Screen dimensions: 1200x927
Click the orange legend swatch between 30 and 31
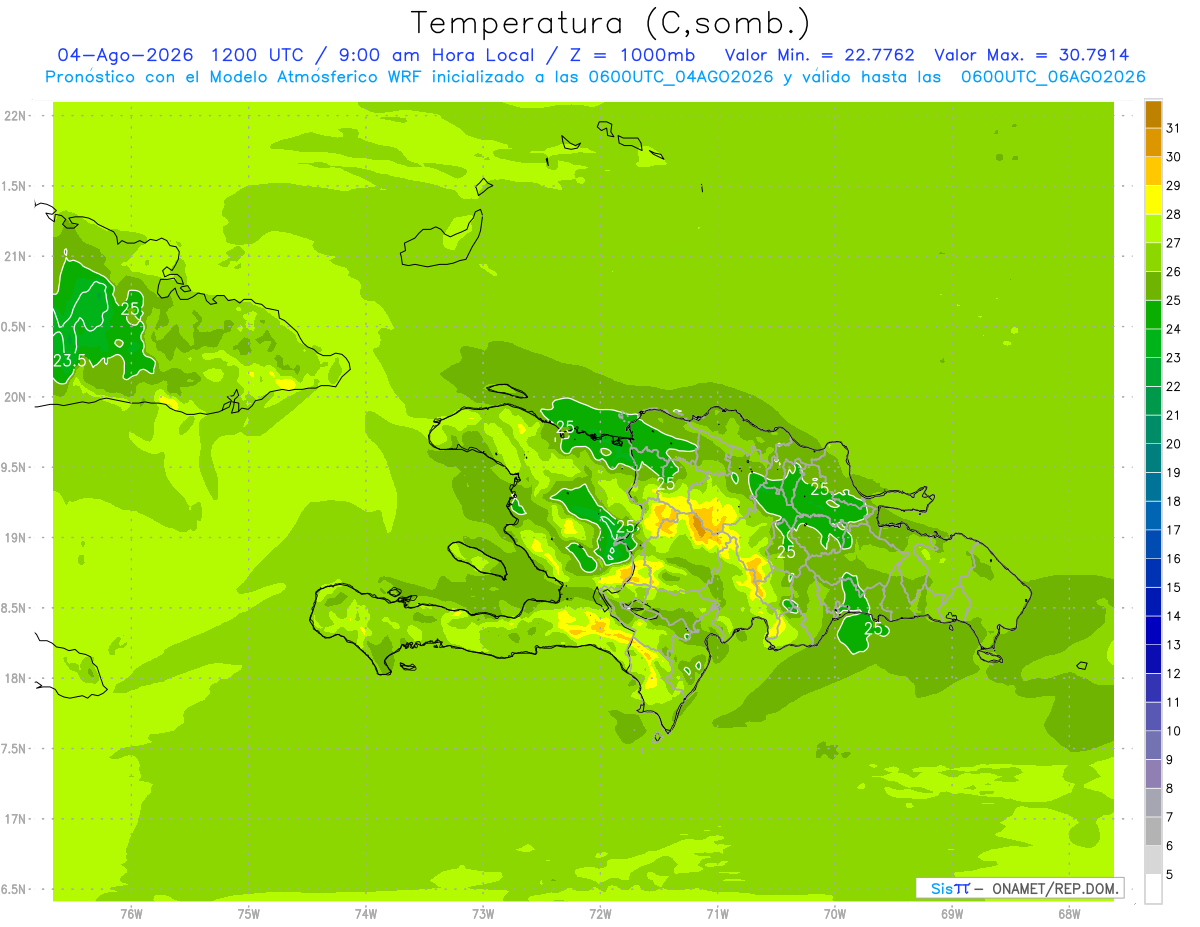pos(1153,142)
